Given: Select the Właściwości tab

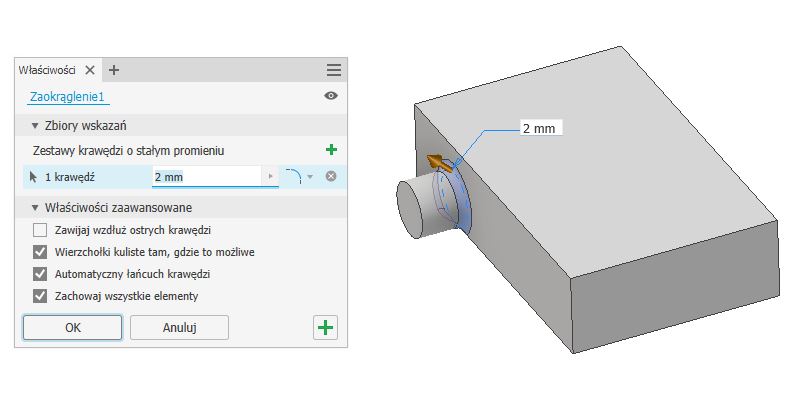Looking at the screenshot, I should coord(47,70).
